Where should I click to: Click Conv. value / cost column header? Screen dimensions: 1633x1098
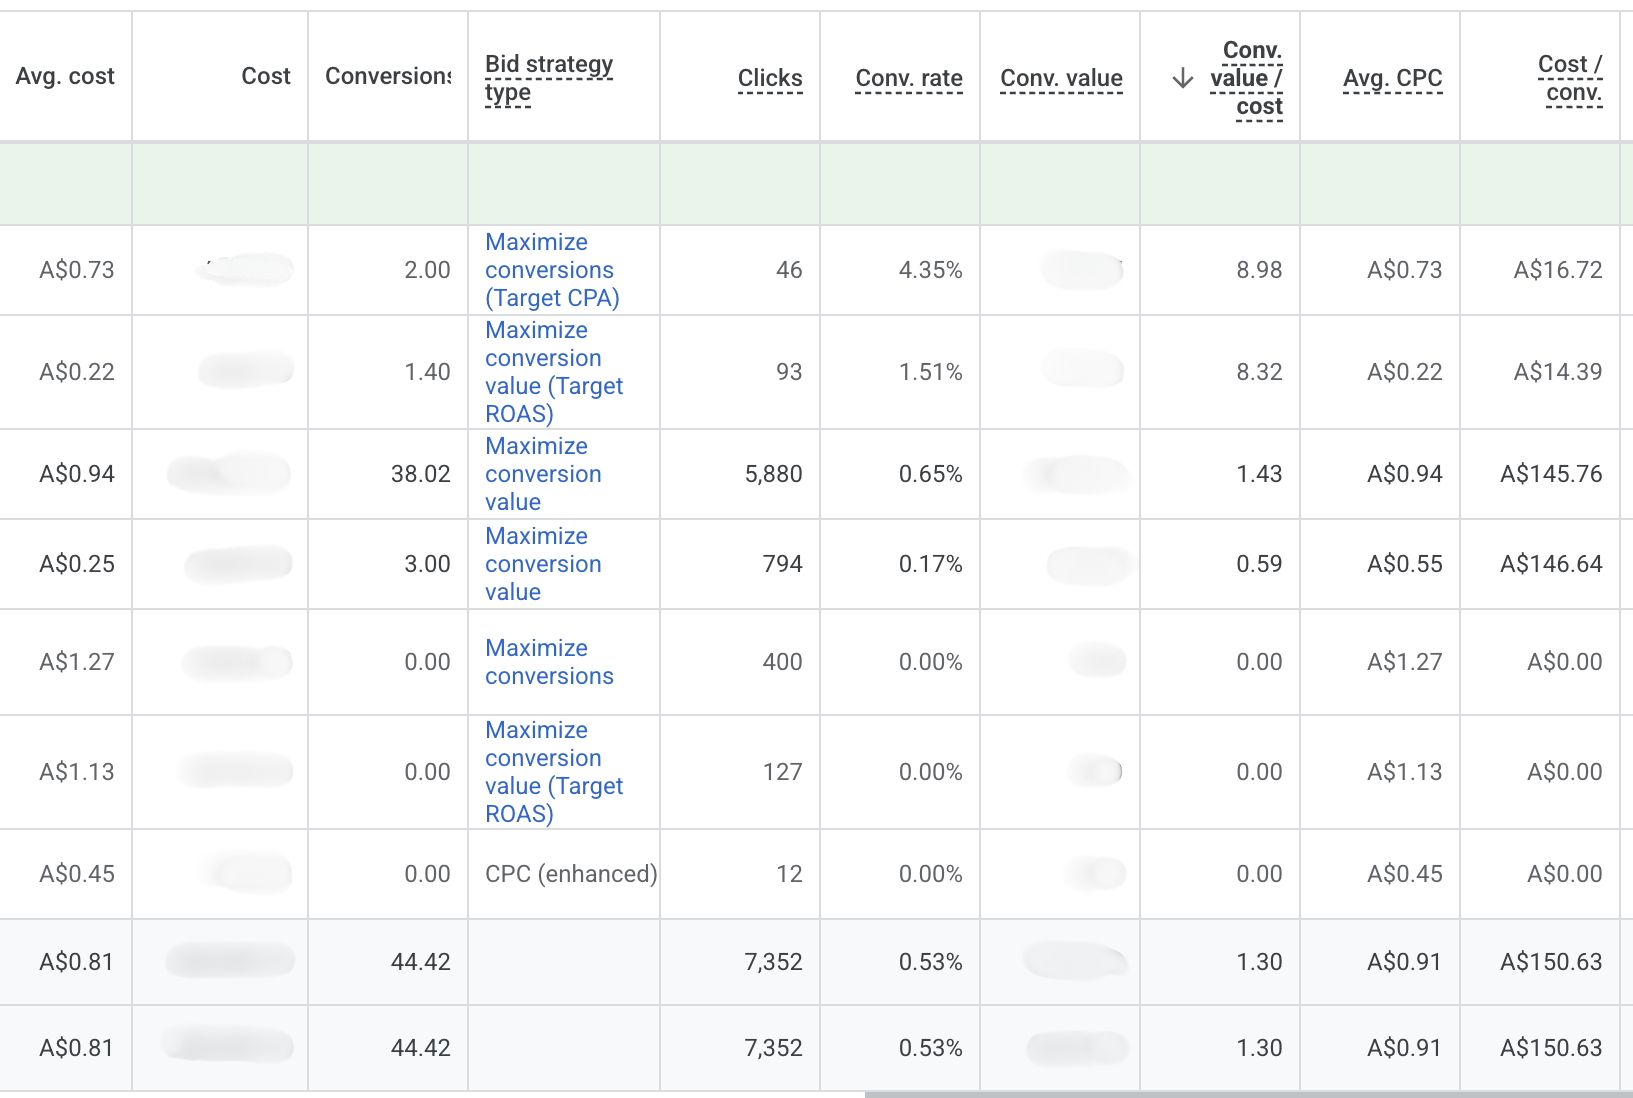1246,78
